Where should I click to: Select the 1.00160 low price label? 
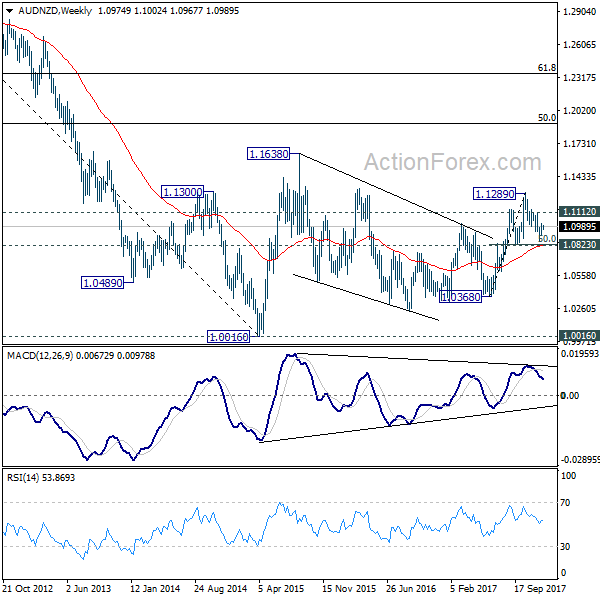coord(228,337)
